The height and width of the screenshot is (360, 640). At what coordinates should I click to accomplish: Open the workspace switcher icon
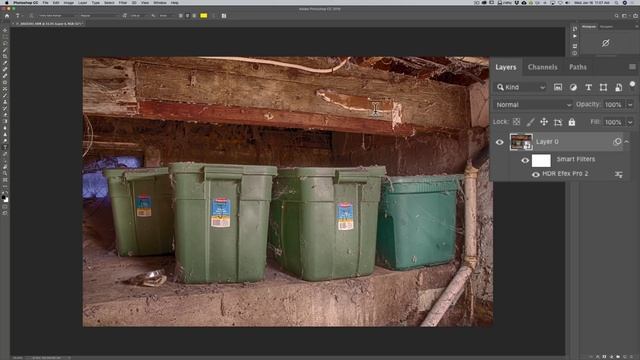(x=624, y=16)
